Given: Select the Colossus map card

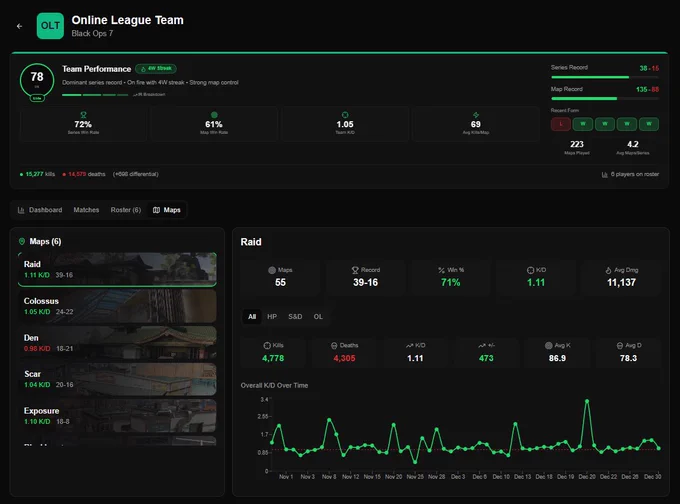Looking at the screenshot, I should point(117,306).
